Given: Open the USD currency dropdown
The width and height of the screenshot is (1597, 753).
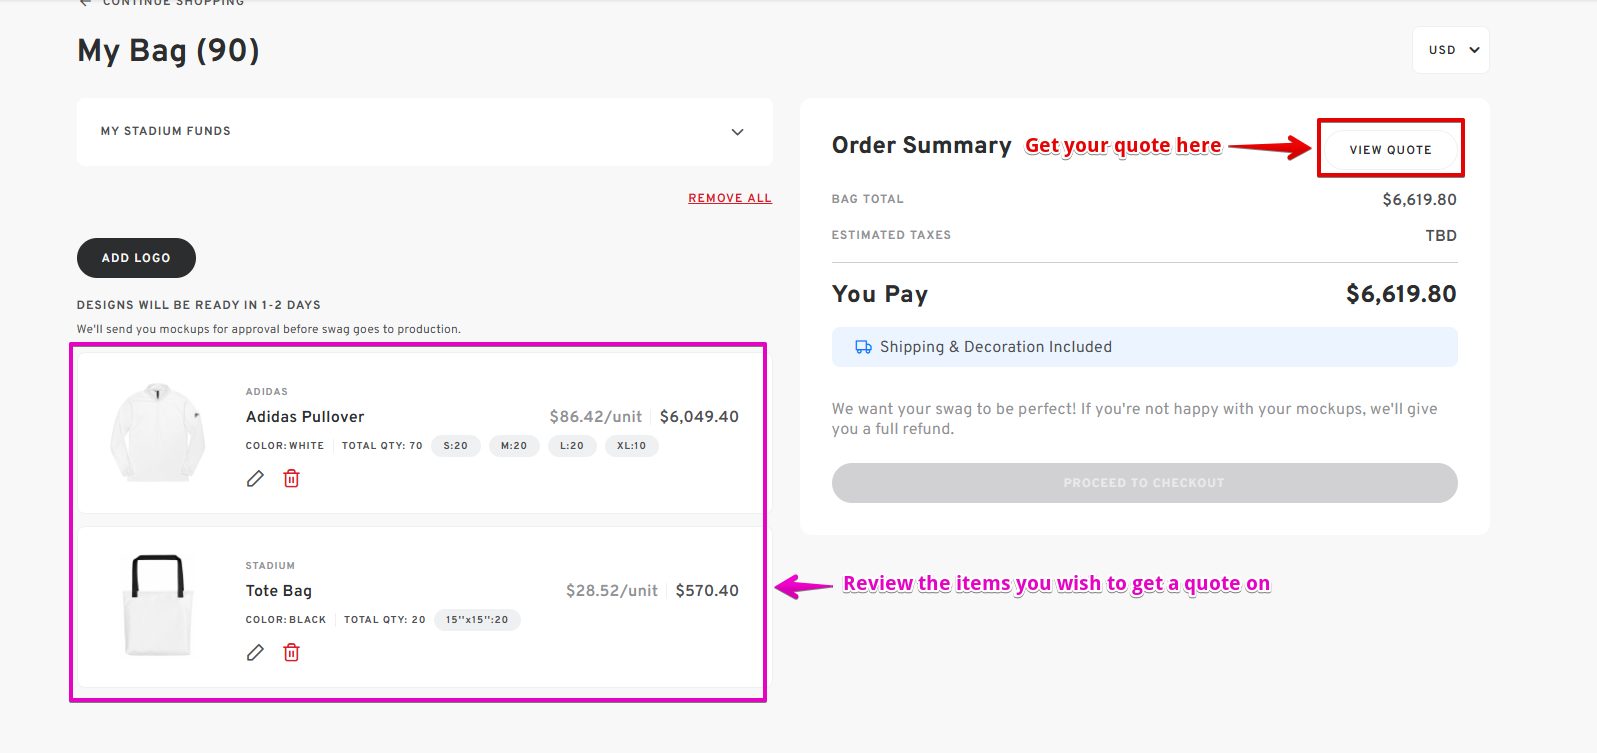Looking at the screenshot, I should coord(1451,50).
